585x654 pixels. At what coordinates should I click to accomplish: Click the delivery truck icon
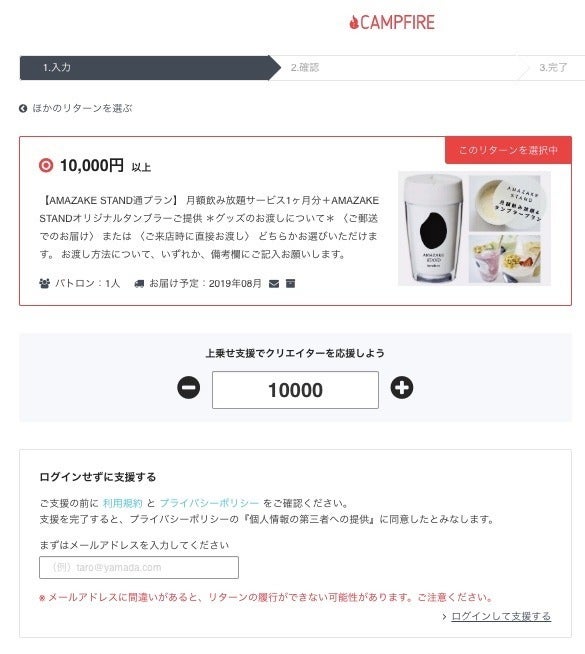139,284
